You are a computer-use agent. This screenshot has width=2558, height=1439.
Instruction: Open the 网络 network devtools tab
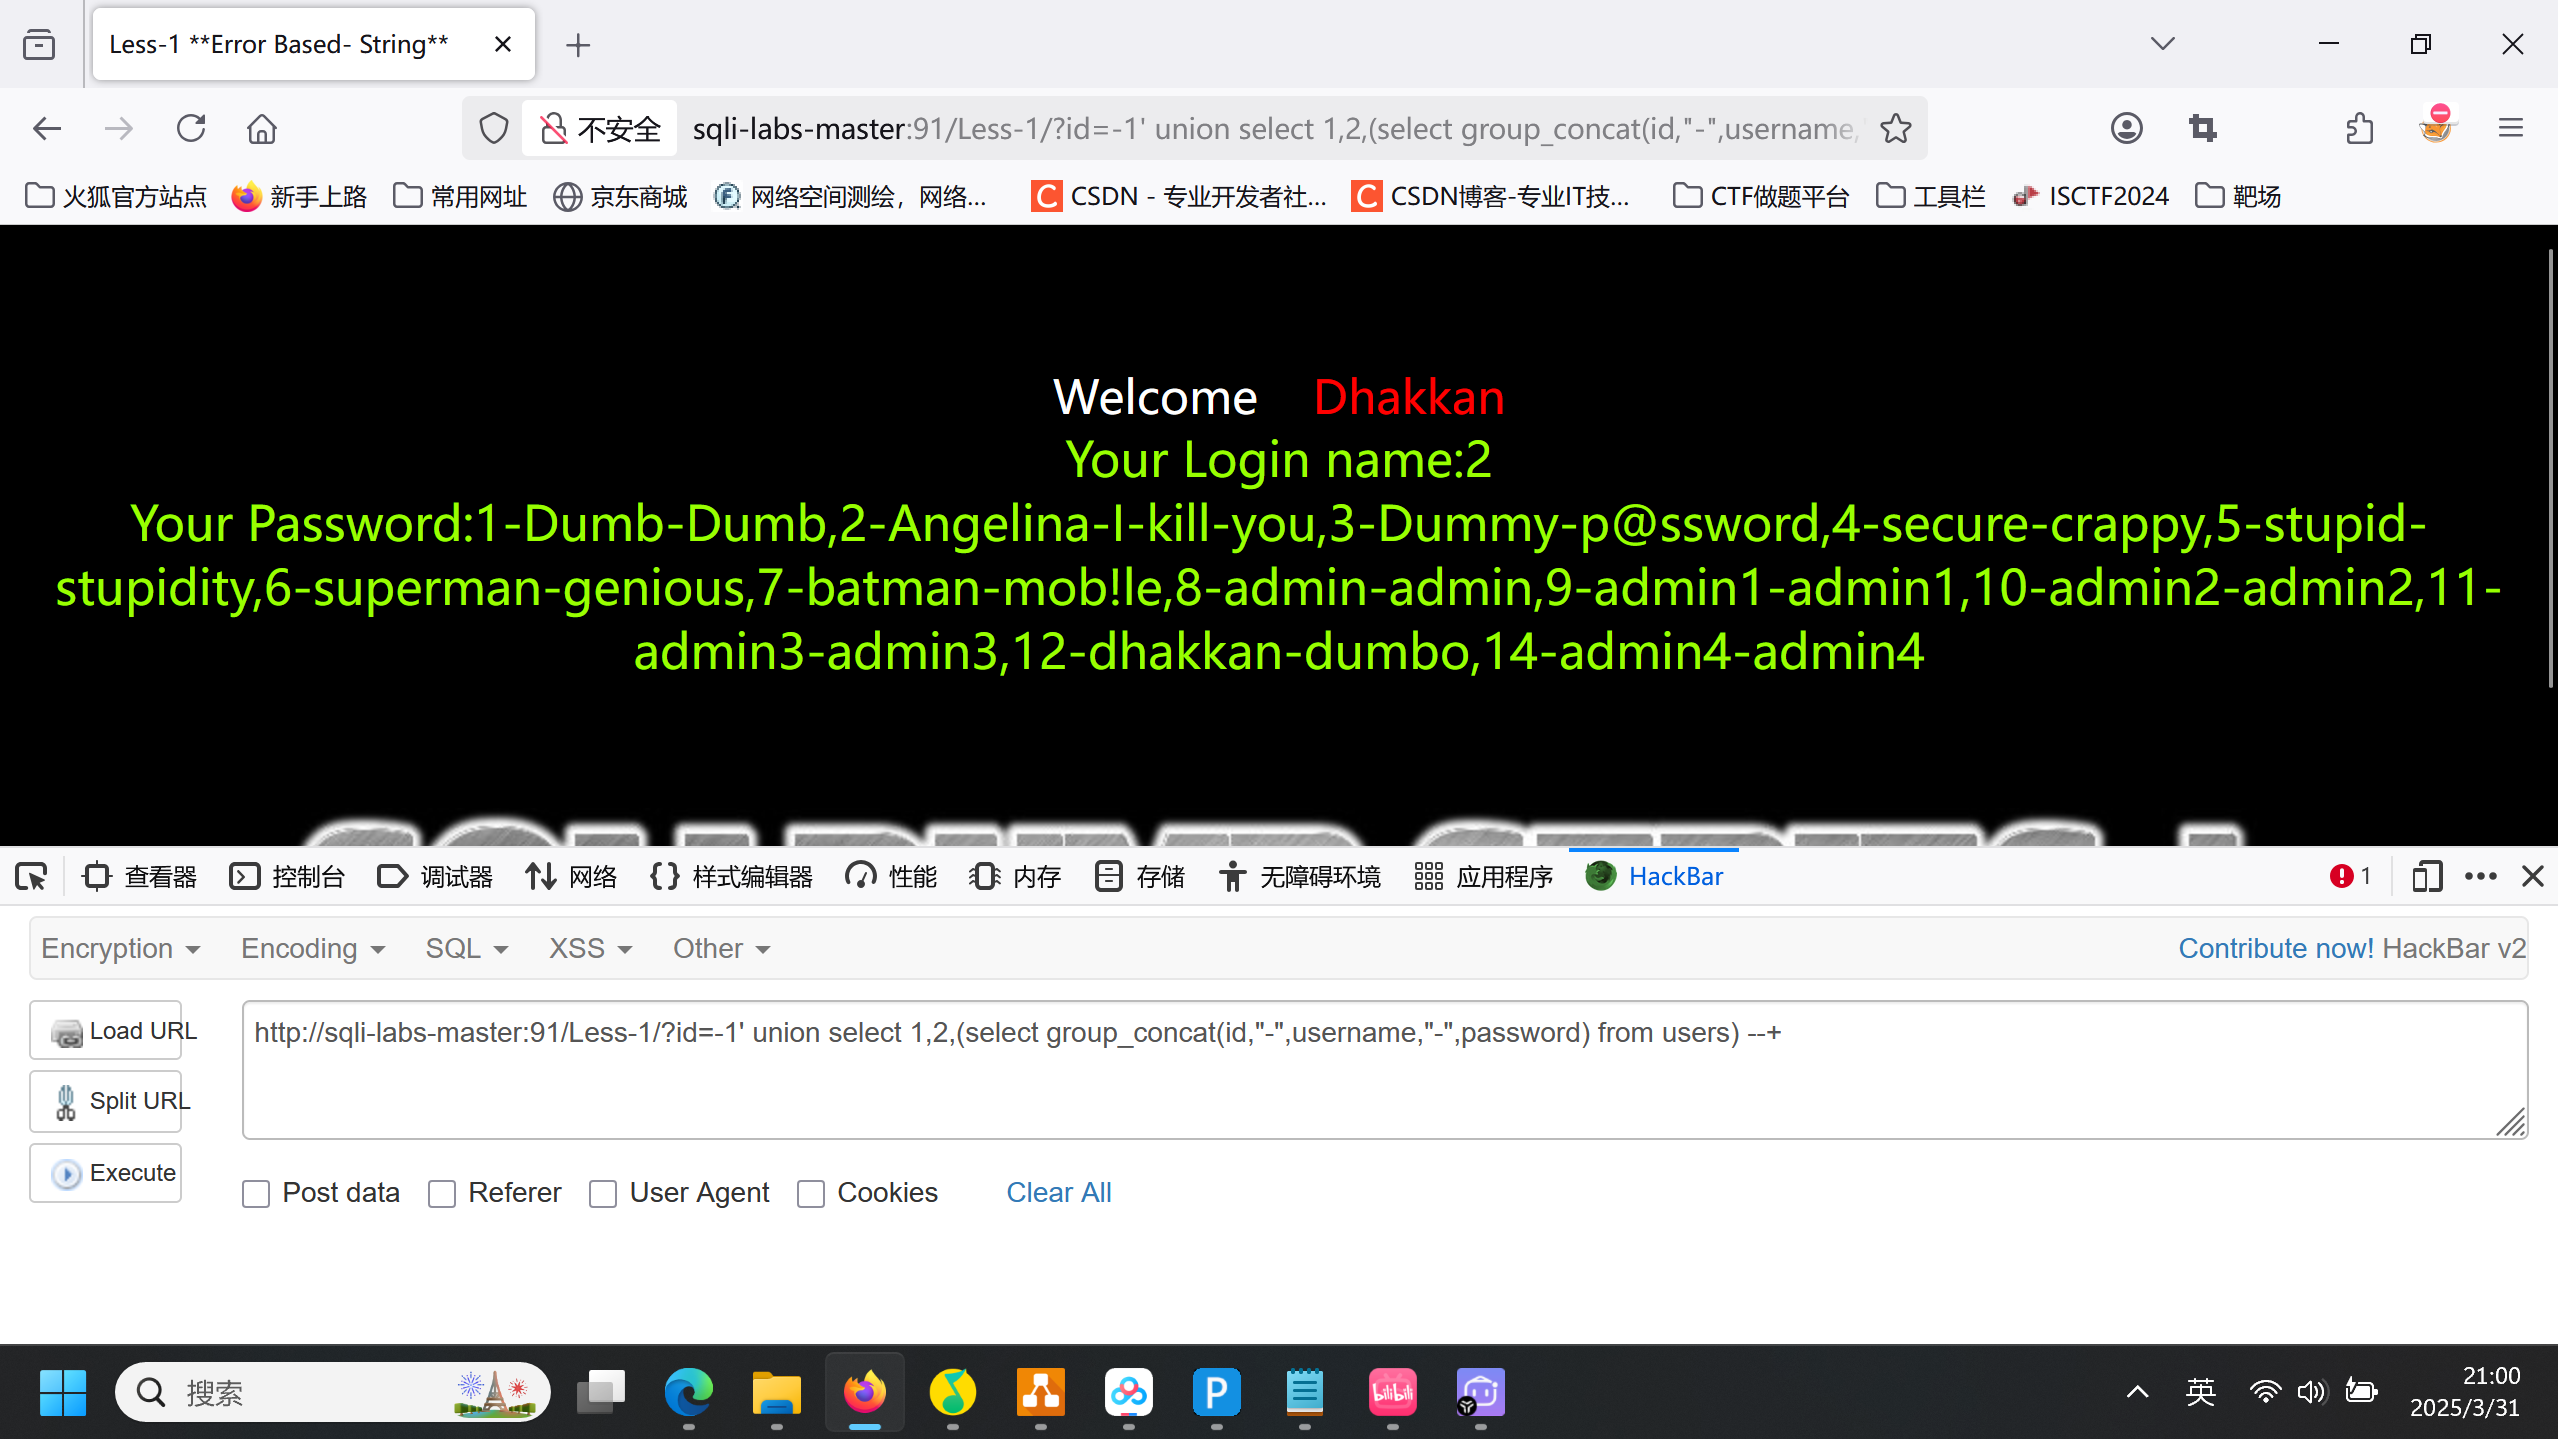(x=572, y=877)
